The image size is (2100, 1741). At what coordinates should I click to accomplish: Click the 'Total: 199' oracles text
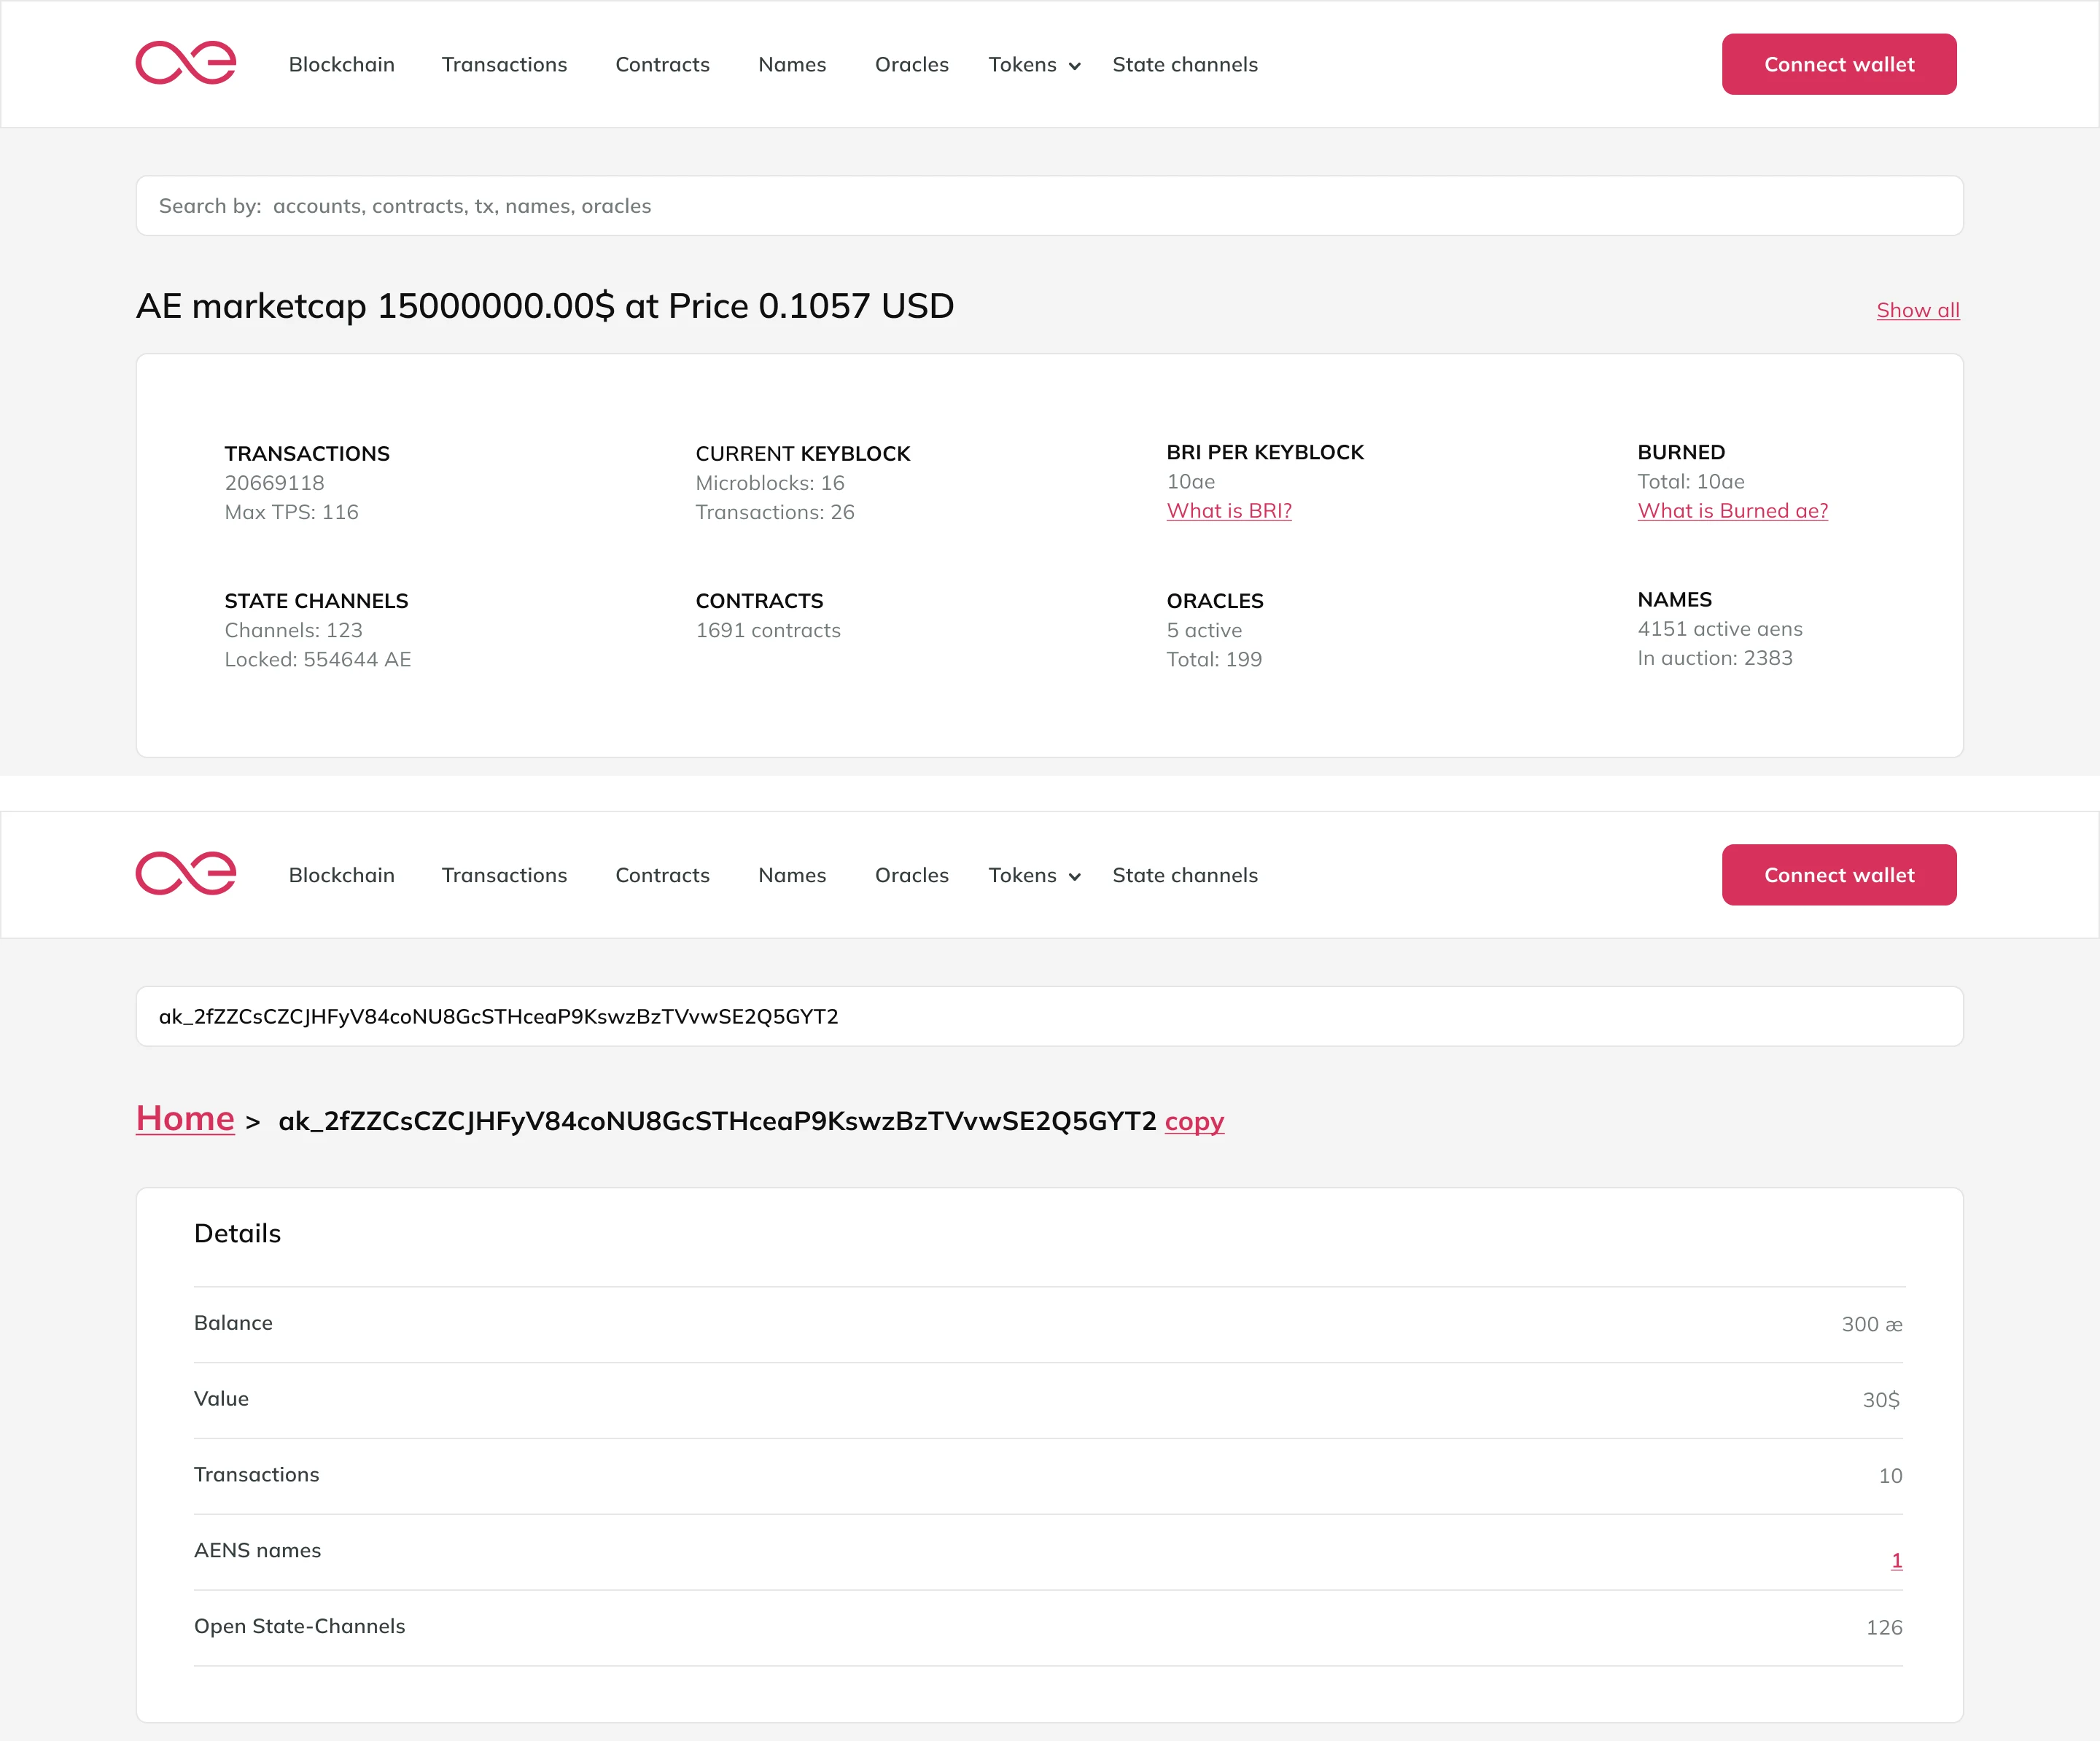1214,659
